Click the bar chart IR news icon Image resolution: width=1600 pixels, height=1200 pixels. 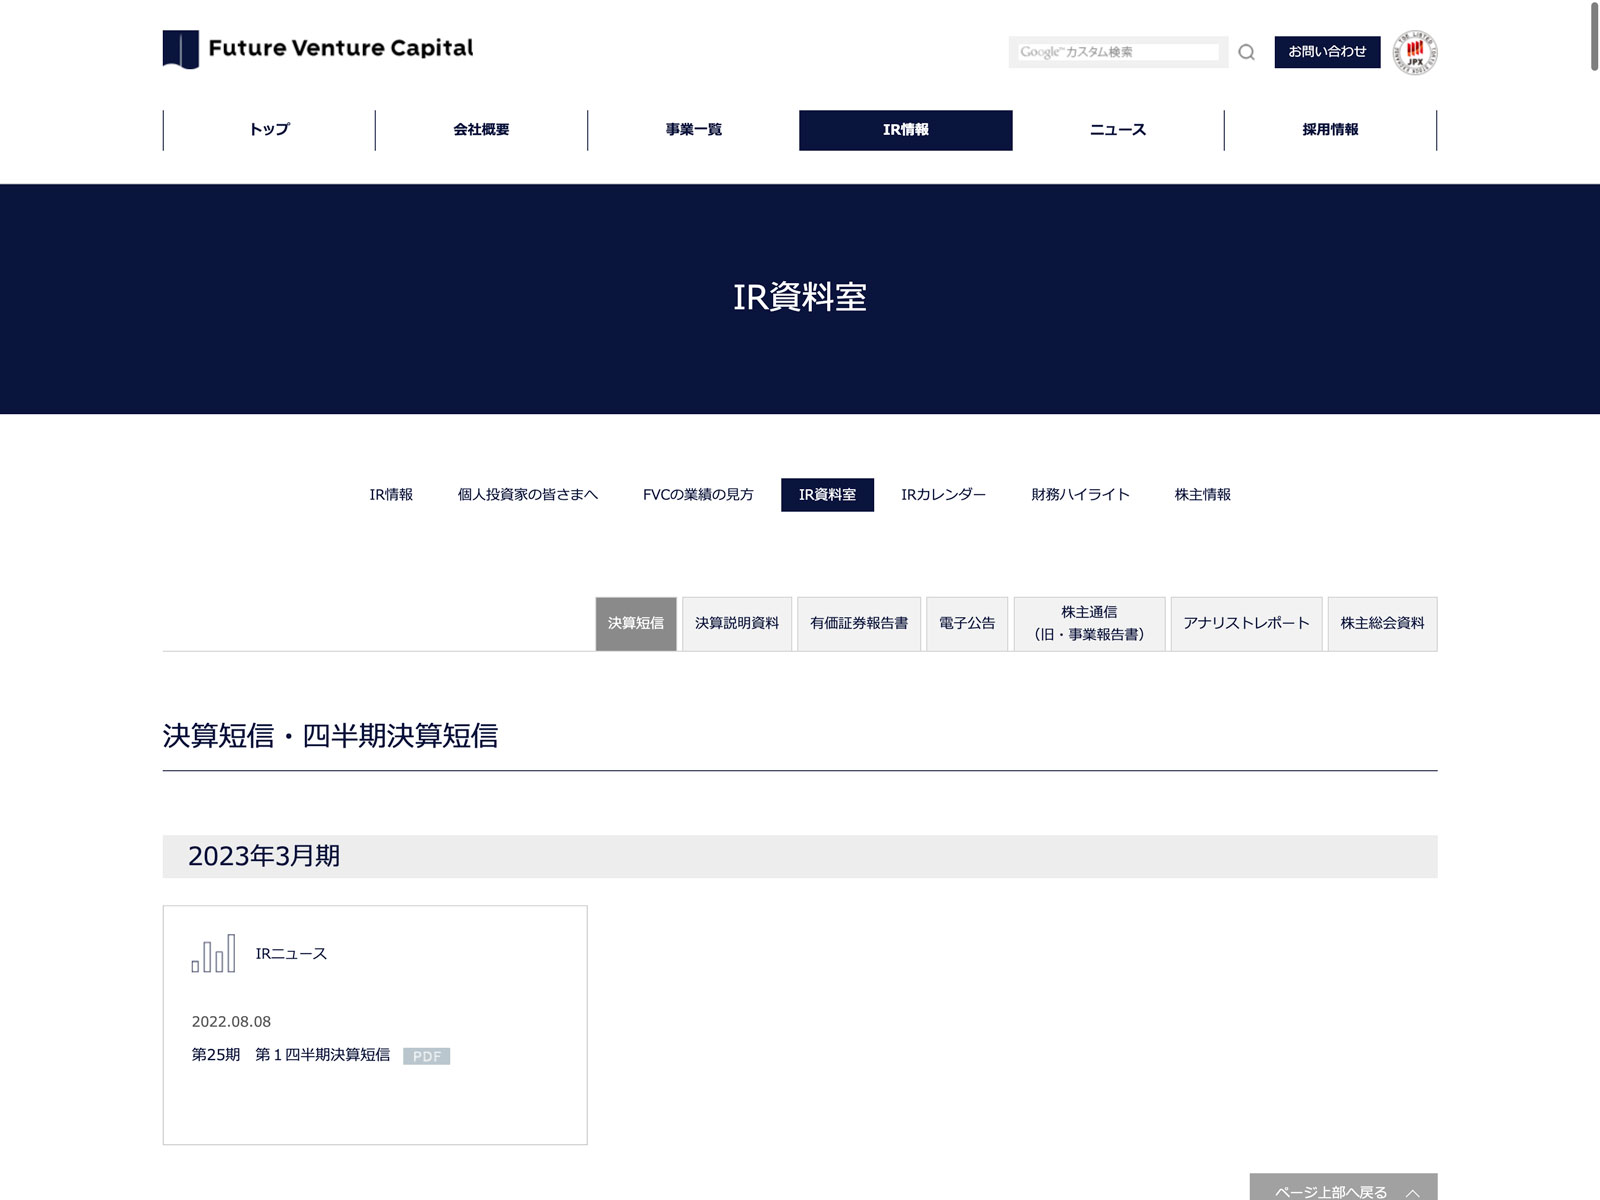coord(213,953)
